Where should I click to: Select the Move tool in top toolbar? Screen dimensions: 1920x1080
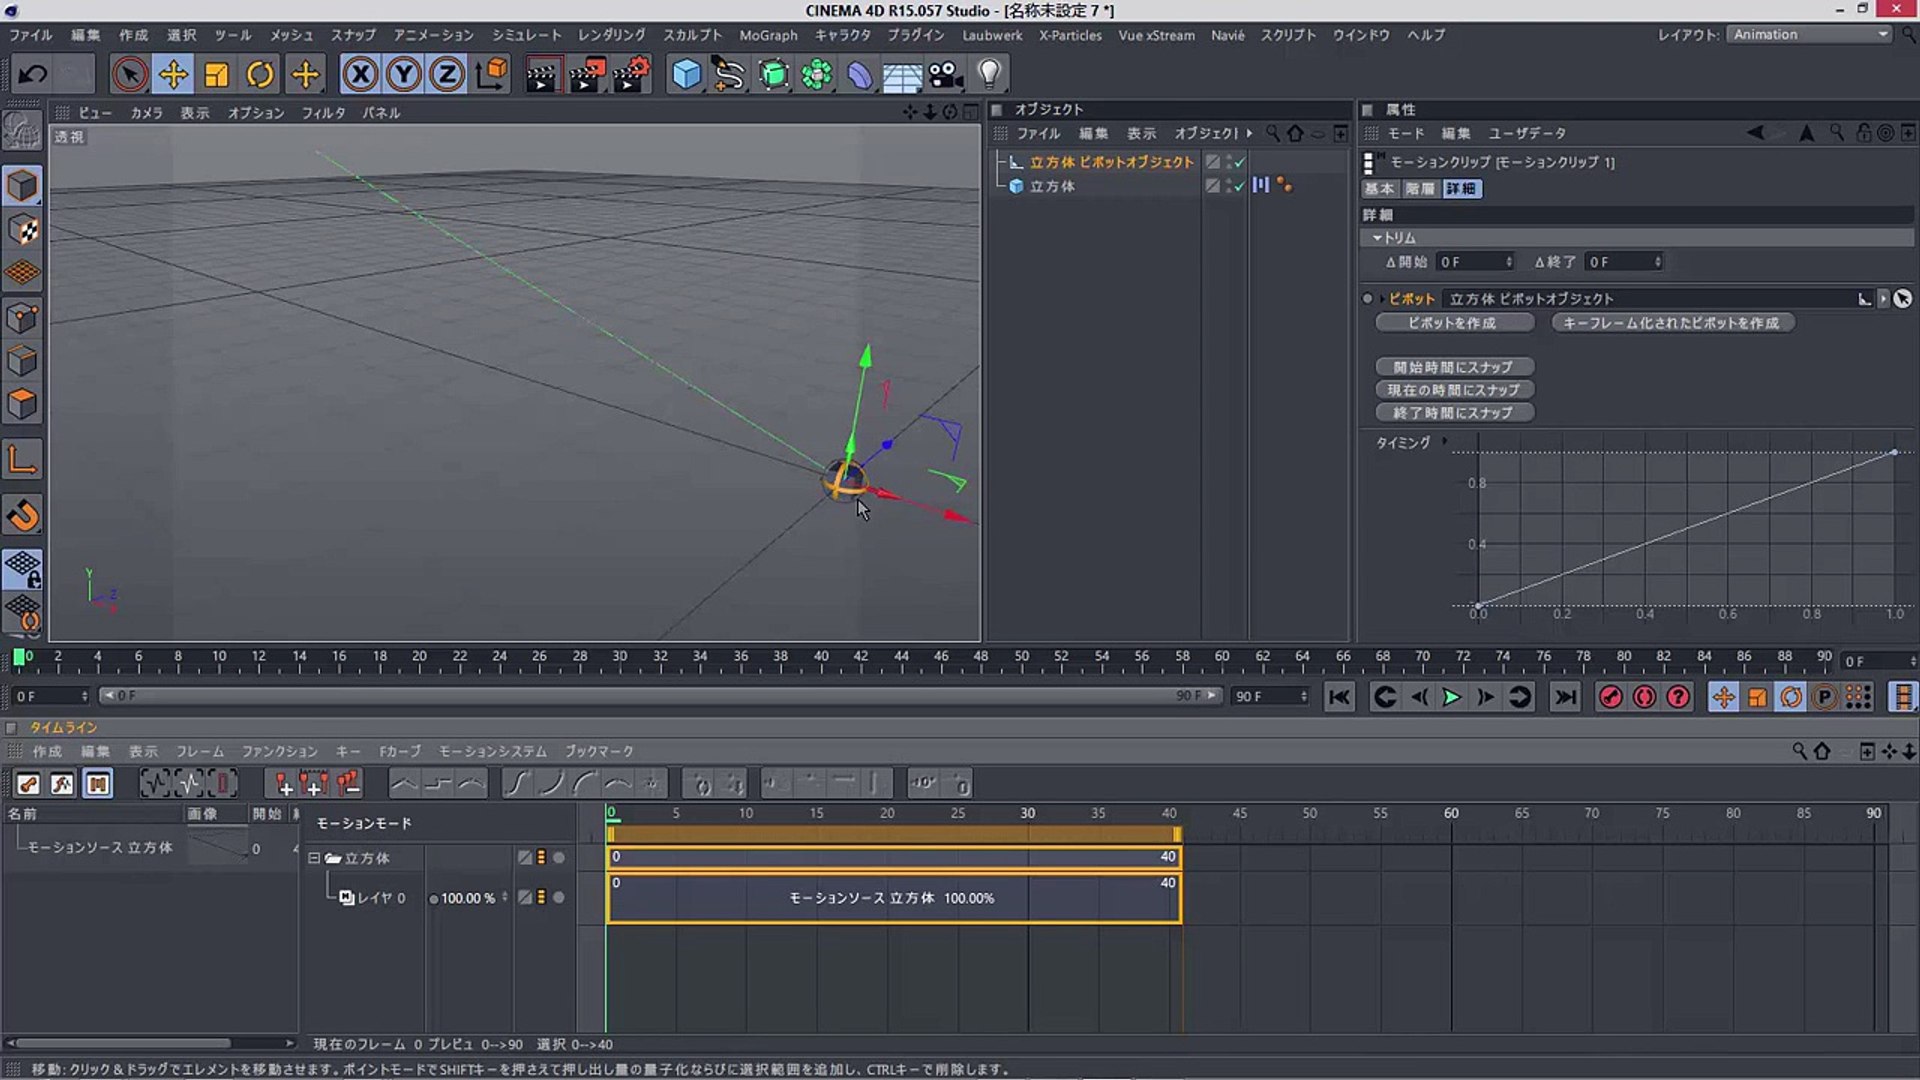click(x=173, y=74)
